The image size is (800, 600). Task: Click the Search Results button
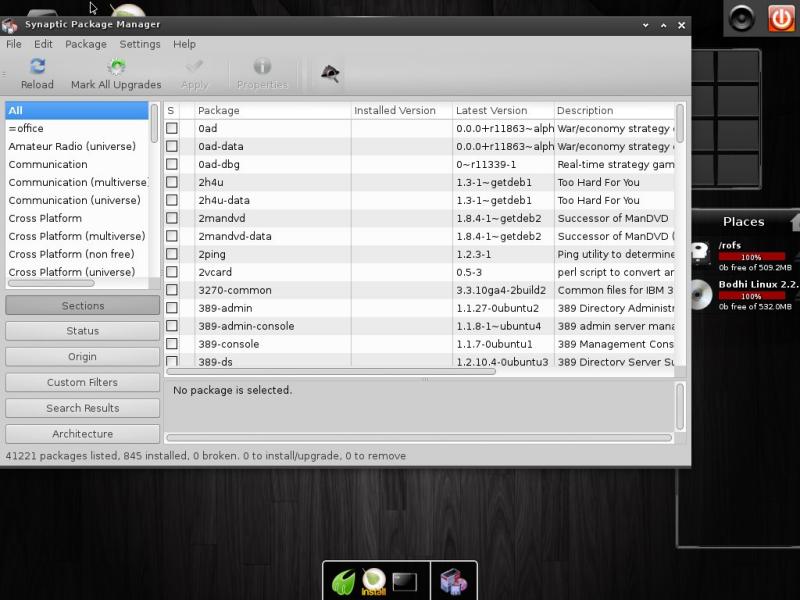pos(83,408)
